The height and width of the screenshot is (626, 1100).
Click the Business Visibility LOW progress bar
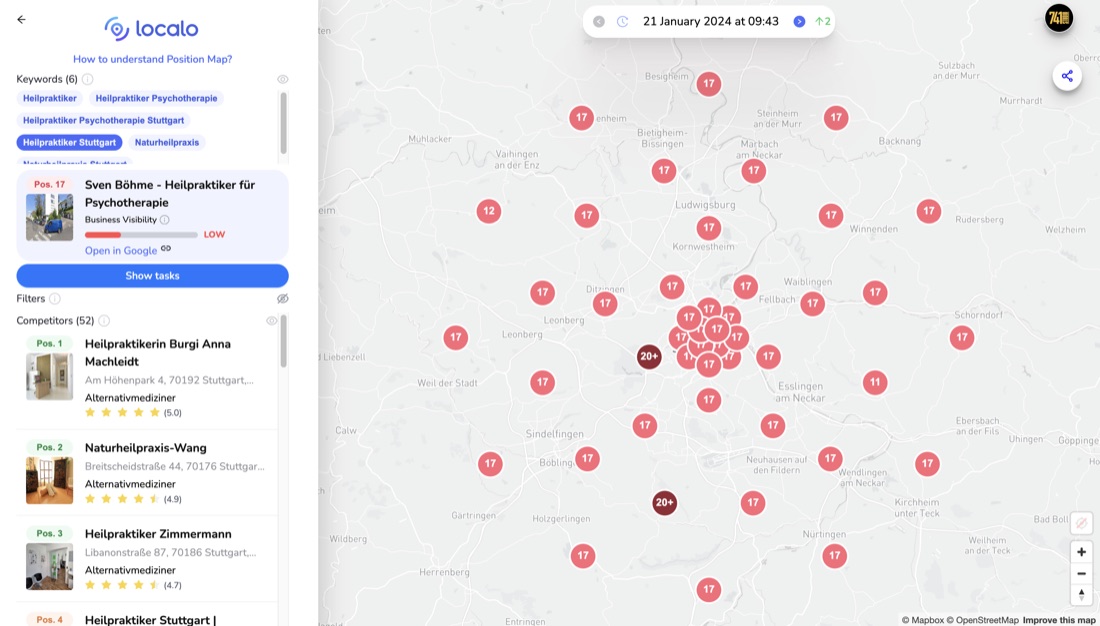(x=141, y=234)
